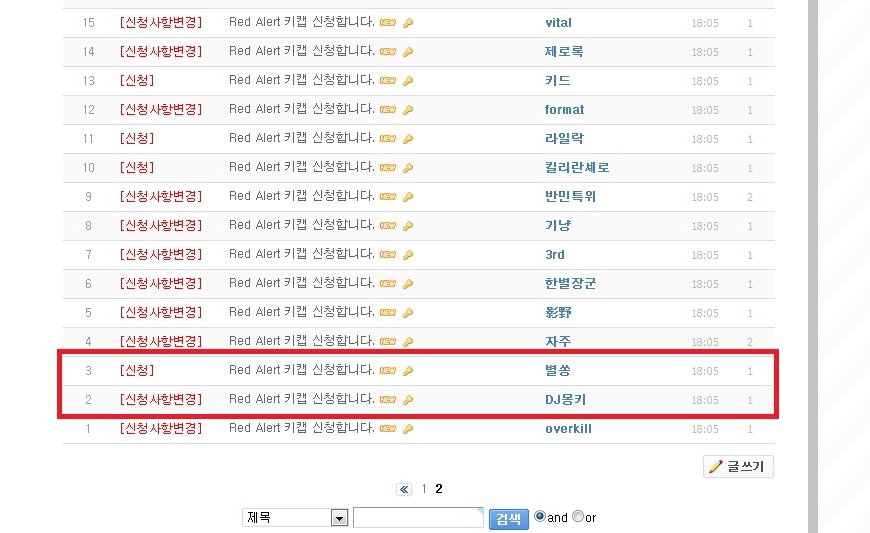Click the NEW badge on 킬리란세로's post
Screen dimensions: 870x533
tap(388, 167)
